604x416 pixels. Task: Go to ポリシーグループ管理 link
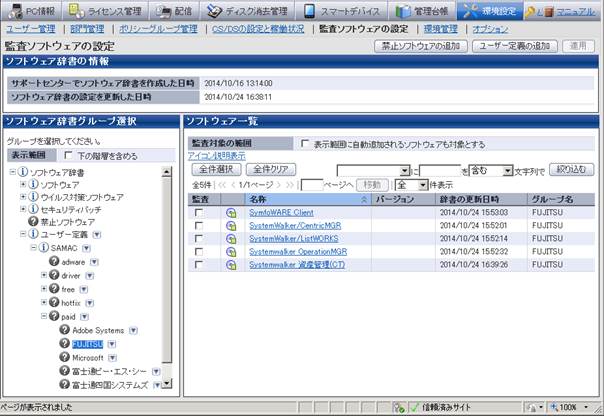pos(158,29)
